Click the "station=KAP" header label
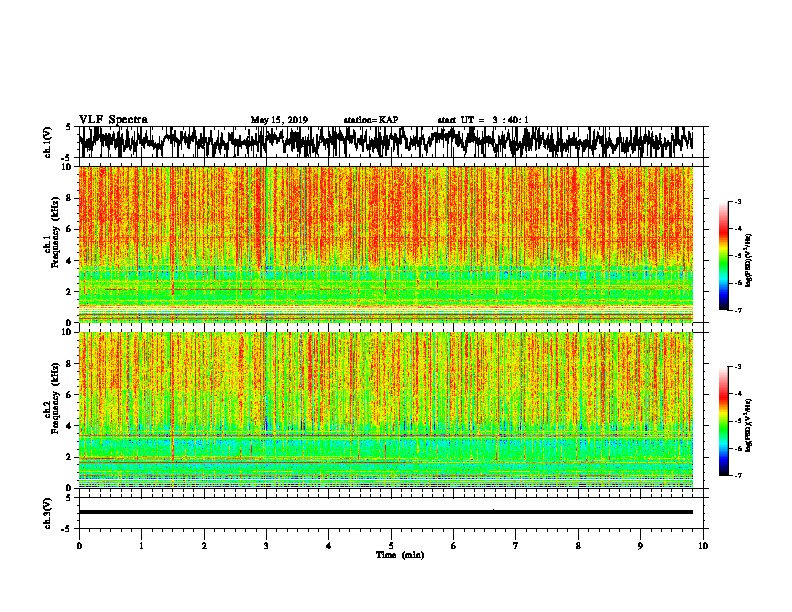 (371, 120)
